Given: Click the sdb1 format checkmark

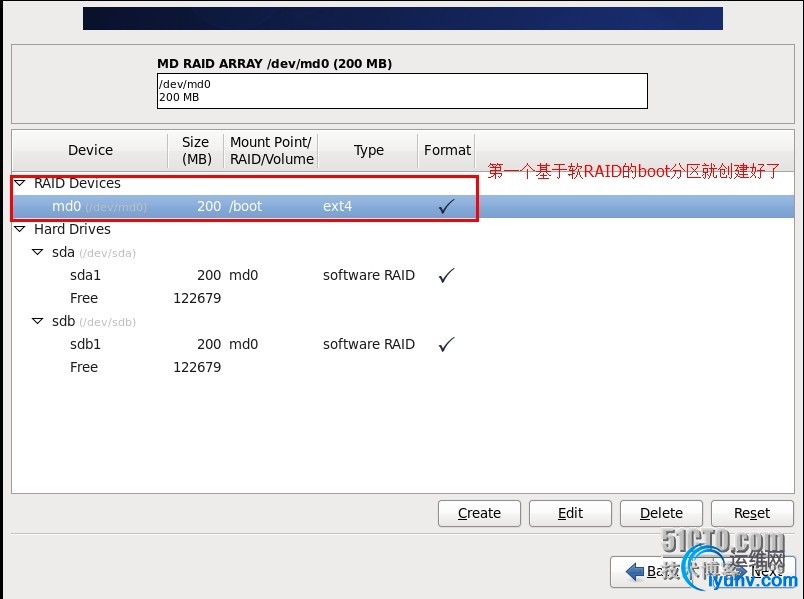Looking at the screenshot, I should tap(447, 344).
